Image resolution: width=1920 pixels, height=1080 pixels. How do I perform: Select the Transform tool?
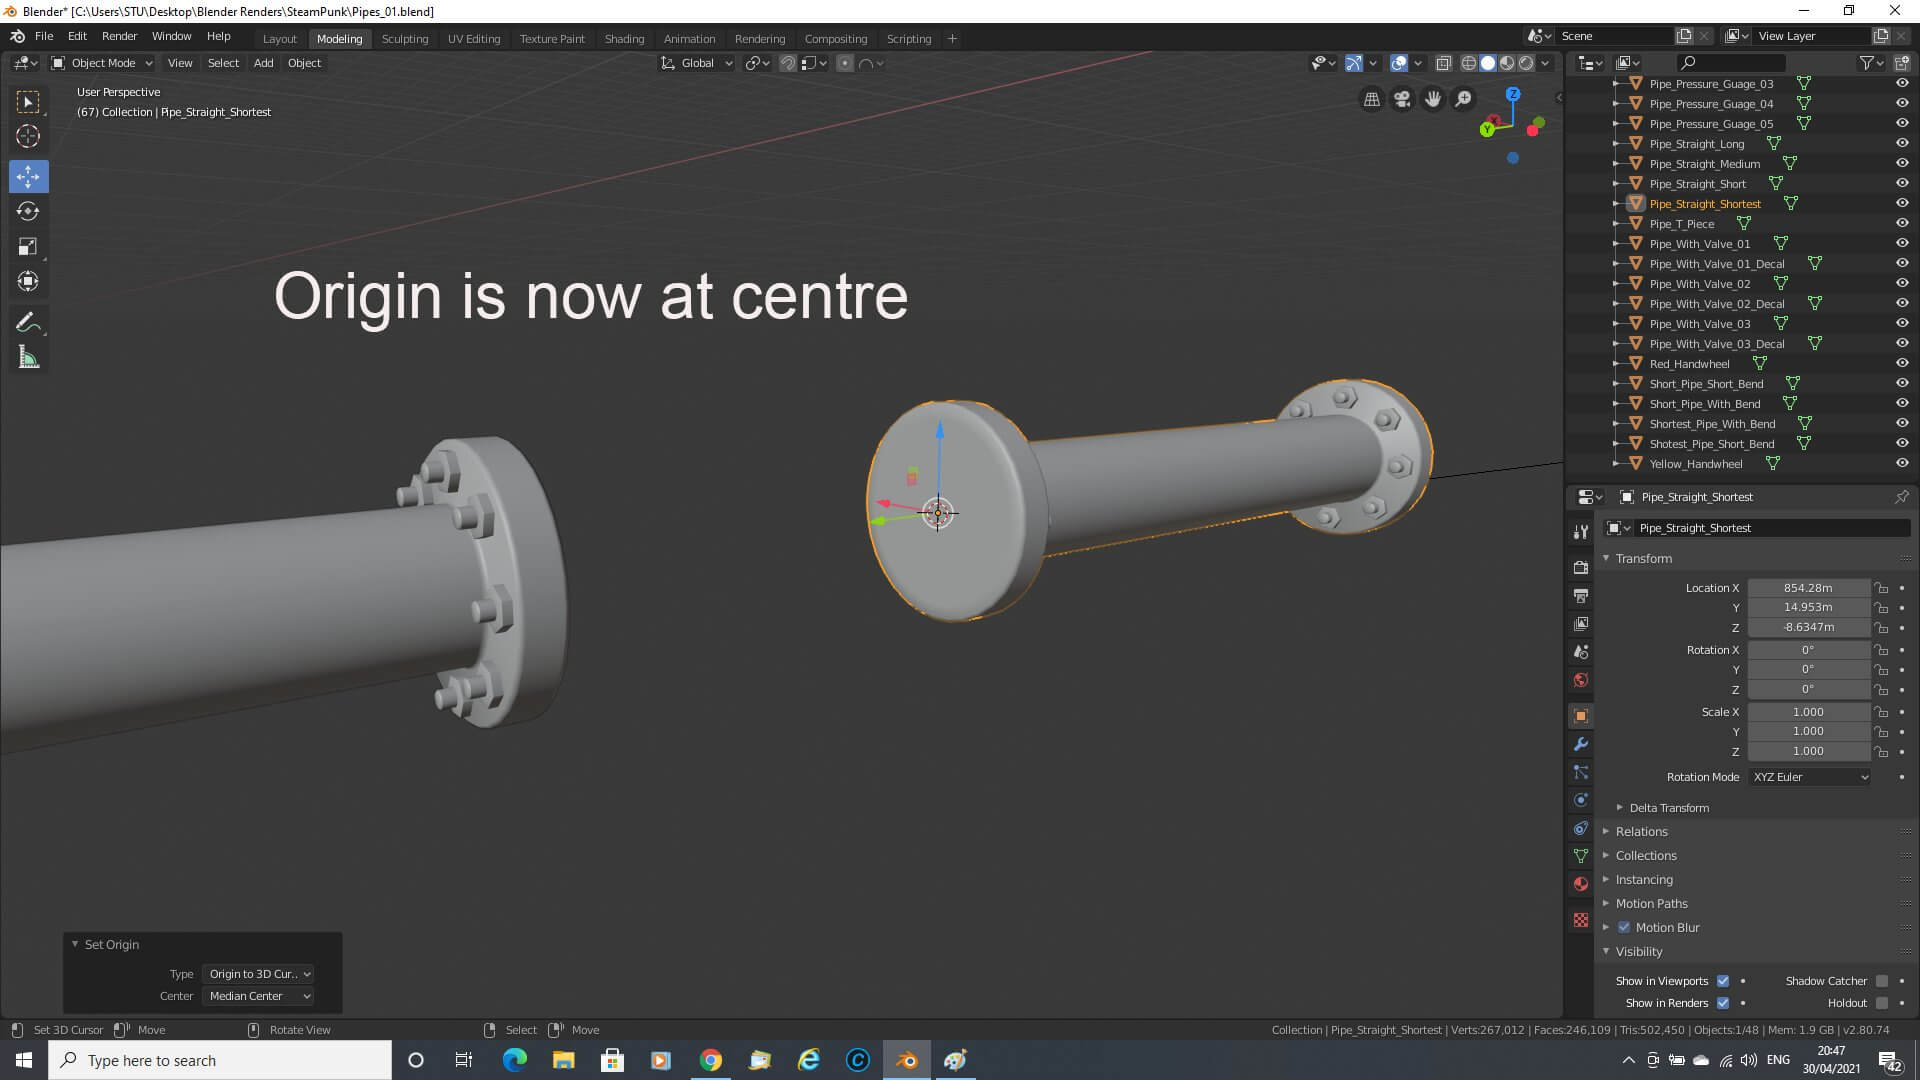pos(28,281)
